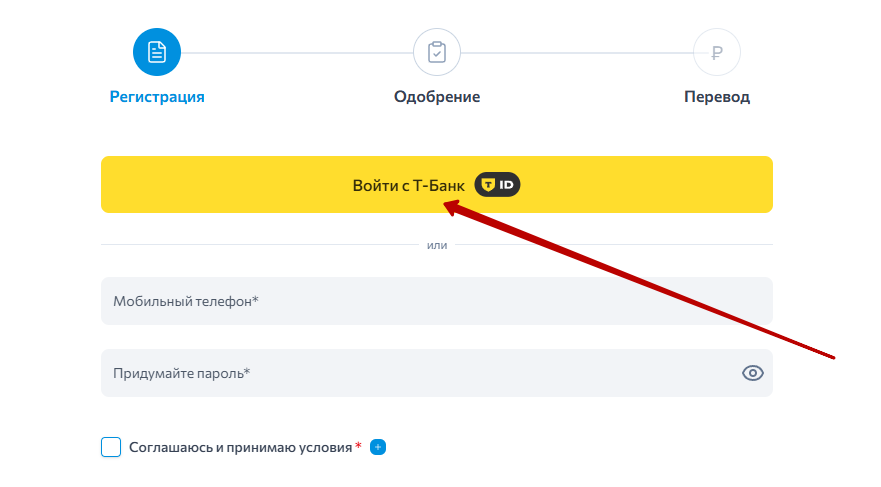The width and height of the screenshot is (881, 487).
Task: Click the Регистрация document step icon
Action: 157,52
